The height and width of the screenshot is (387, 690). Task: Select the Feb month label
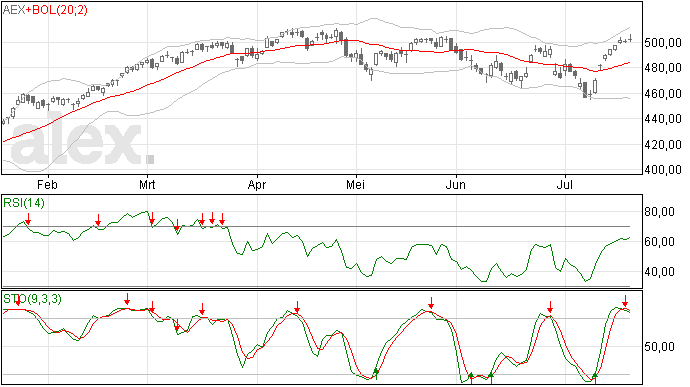point(47,184)
